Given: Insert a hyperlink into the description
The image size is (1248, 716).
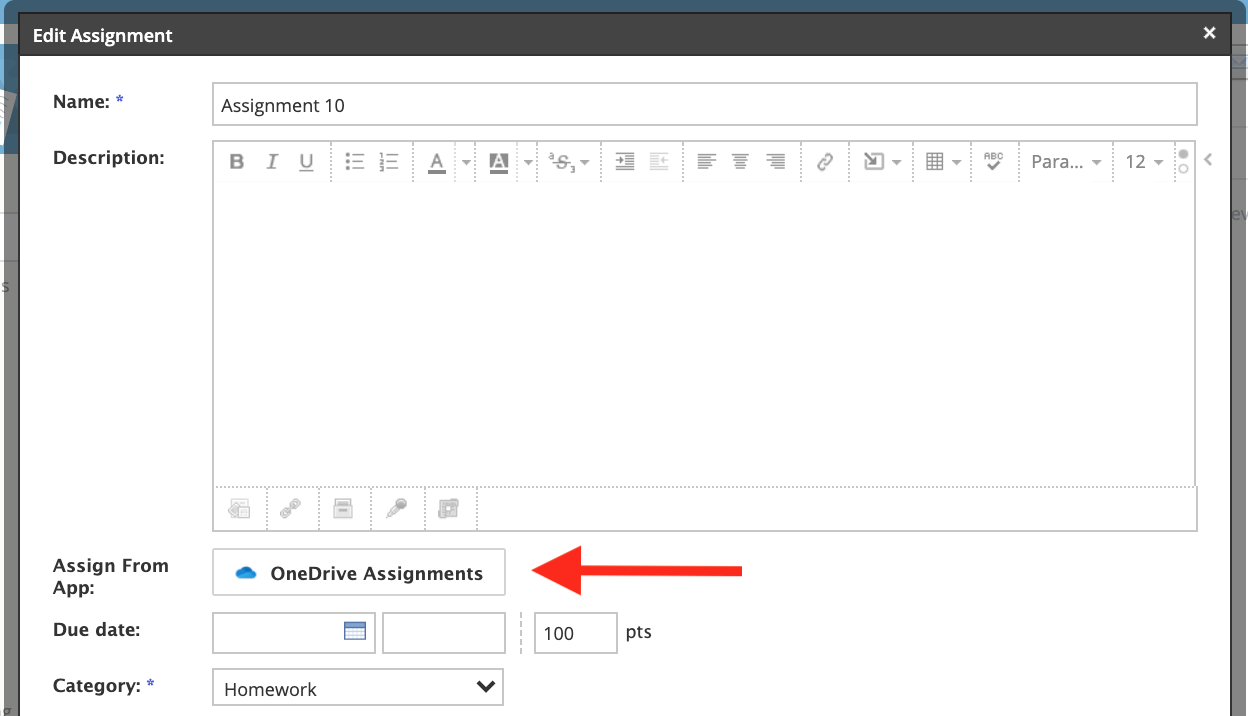Looking at the screenshot, I should tap(825, 161).
